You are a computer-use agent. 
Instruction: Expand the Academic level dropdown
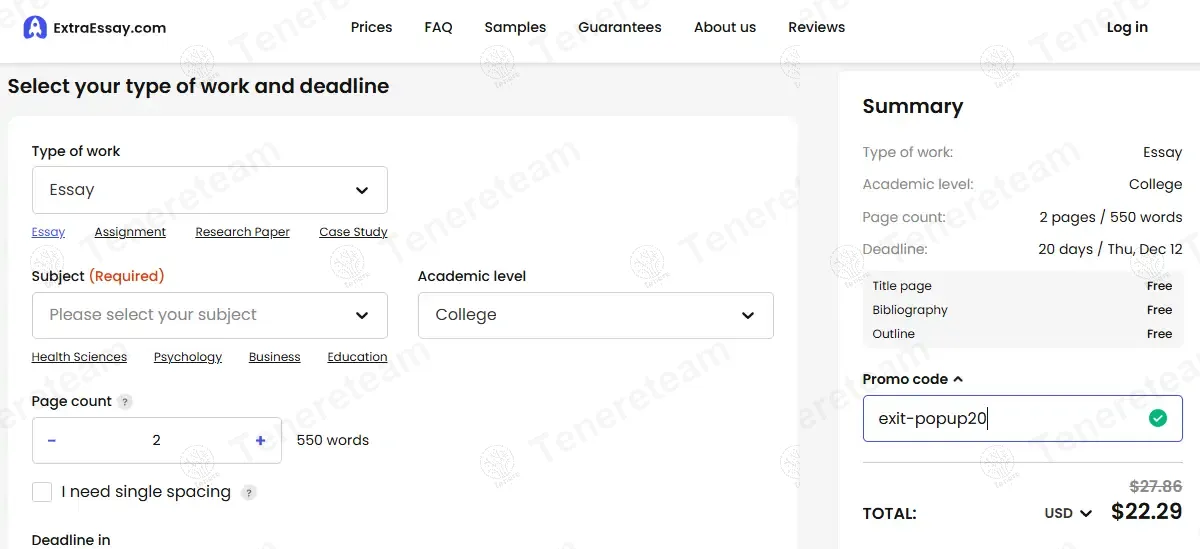pos(595,315)
